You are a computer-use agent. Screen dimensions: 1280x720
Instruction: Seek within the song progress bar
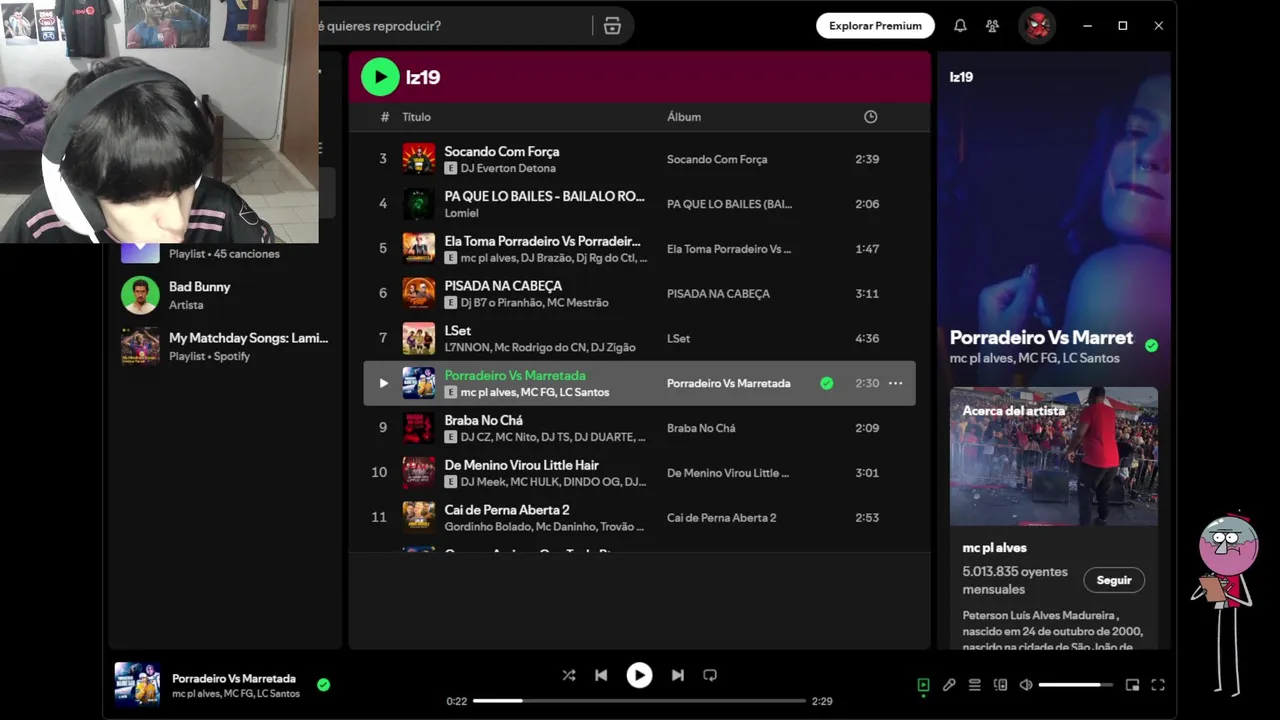(x=639, y=701)
